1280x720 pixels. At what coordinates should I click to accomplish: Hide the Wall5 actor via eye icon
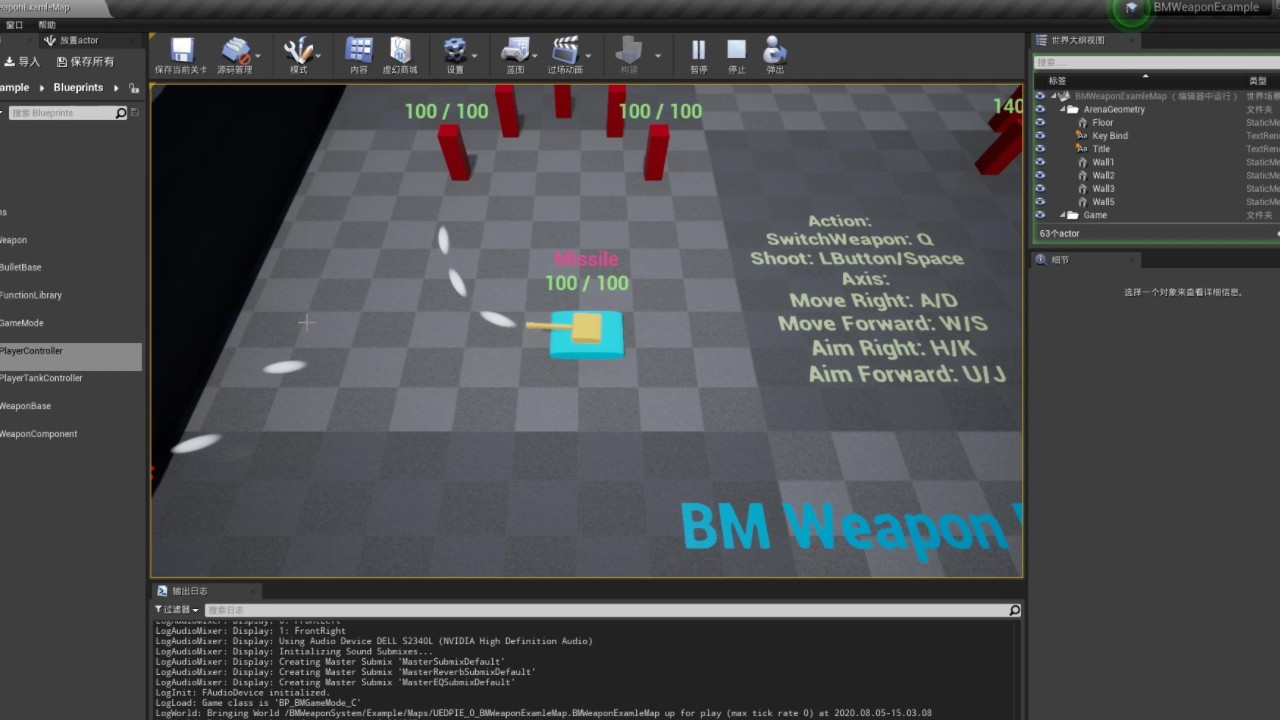(x=1040, y=202)
